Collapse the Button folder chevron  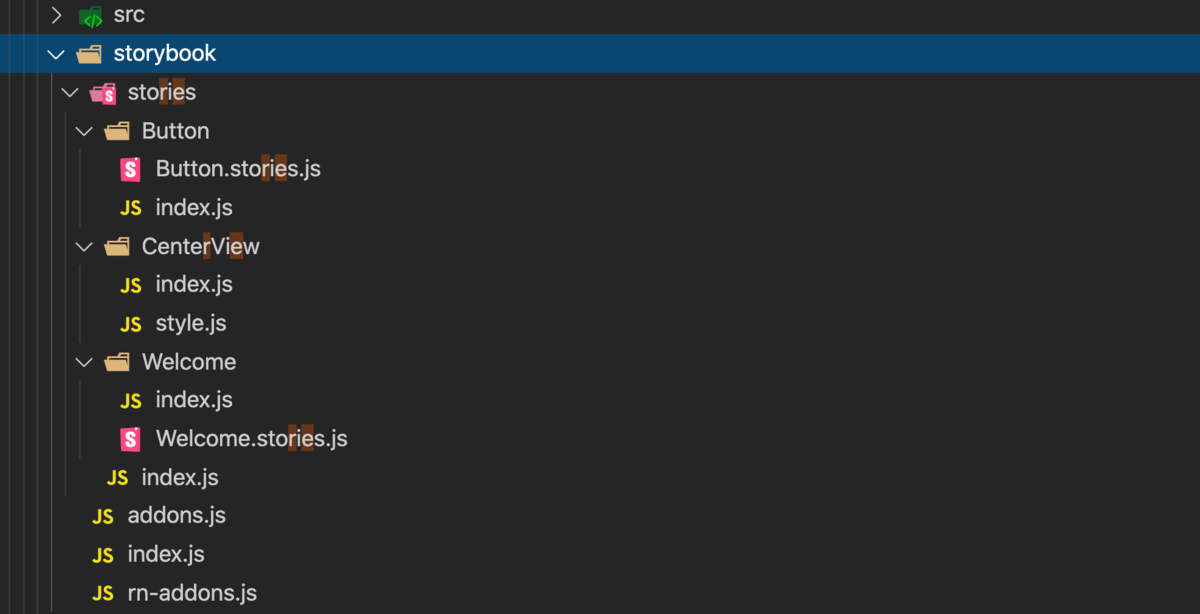[x=84, y=131]
